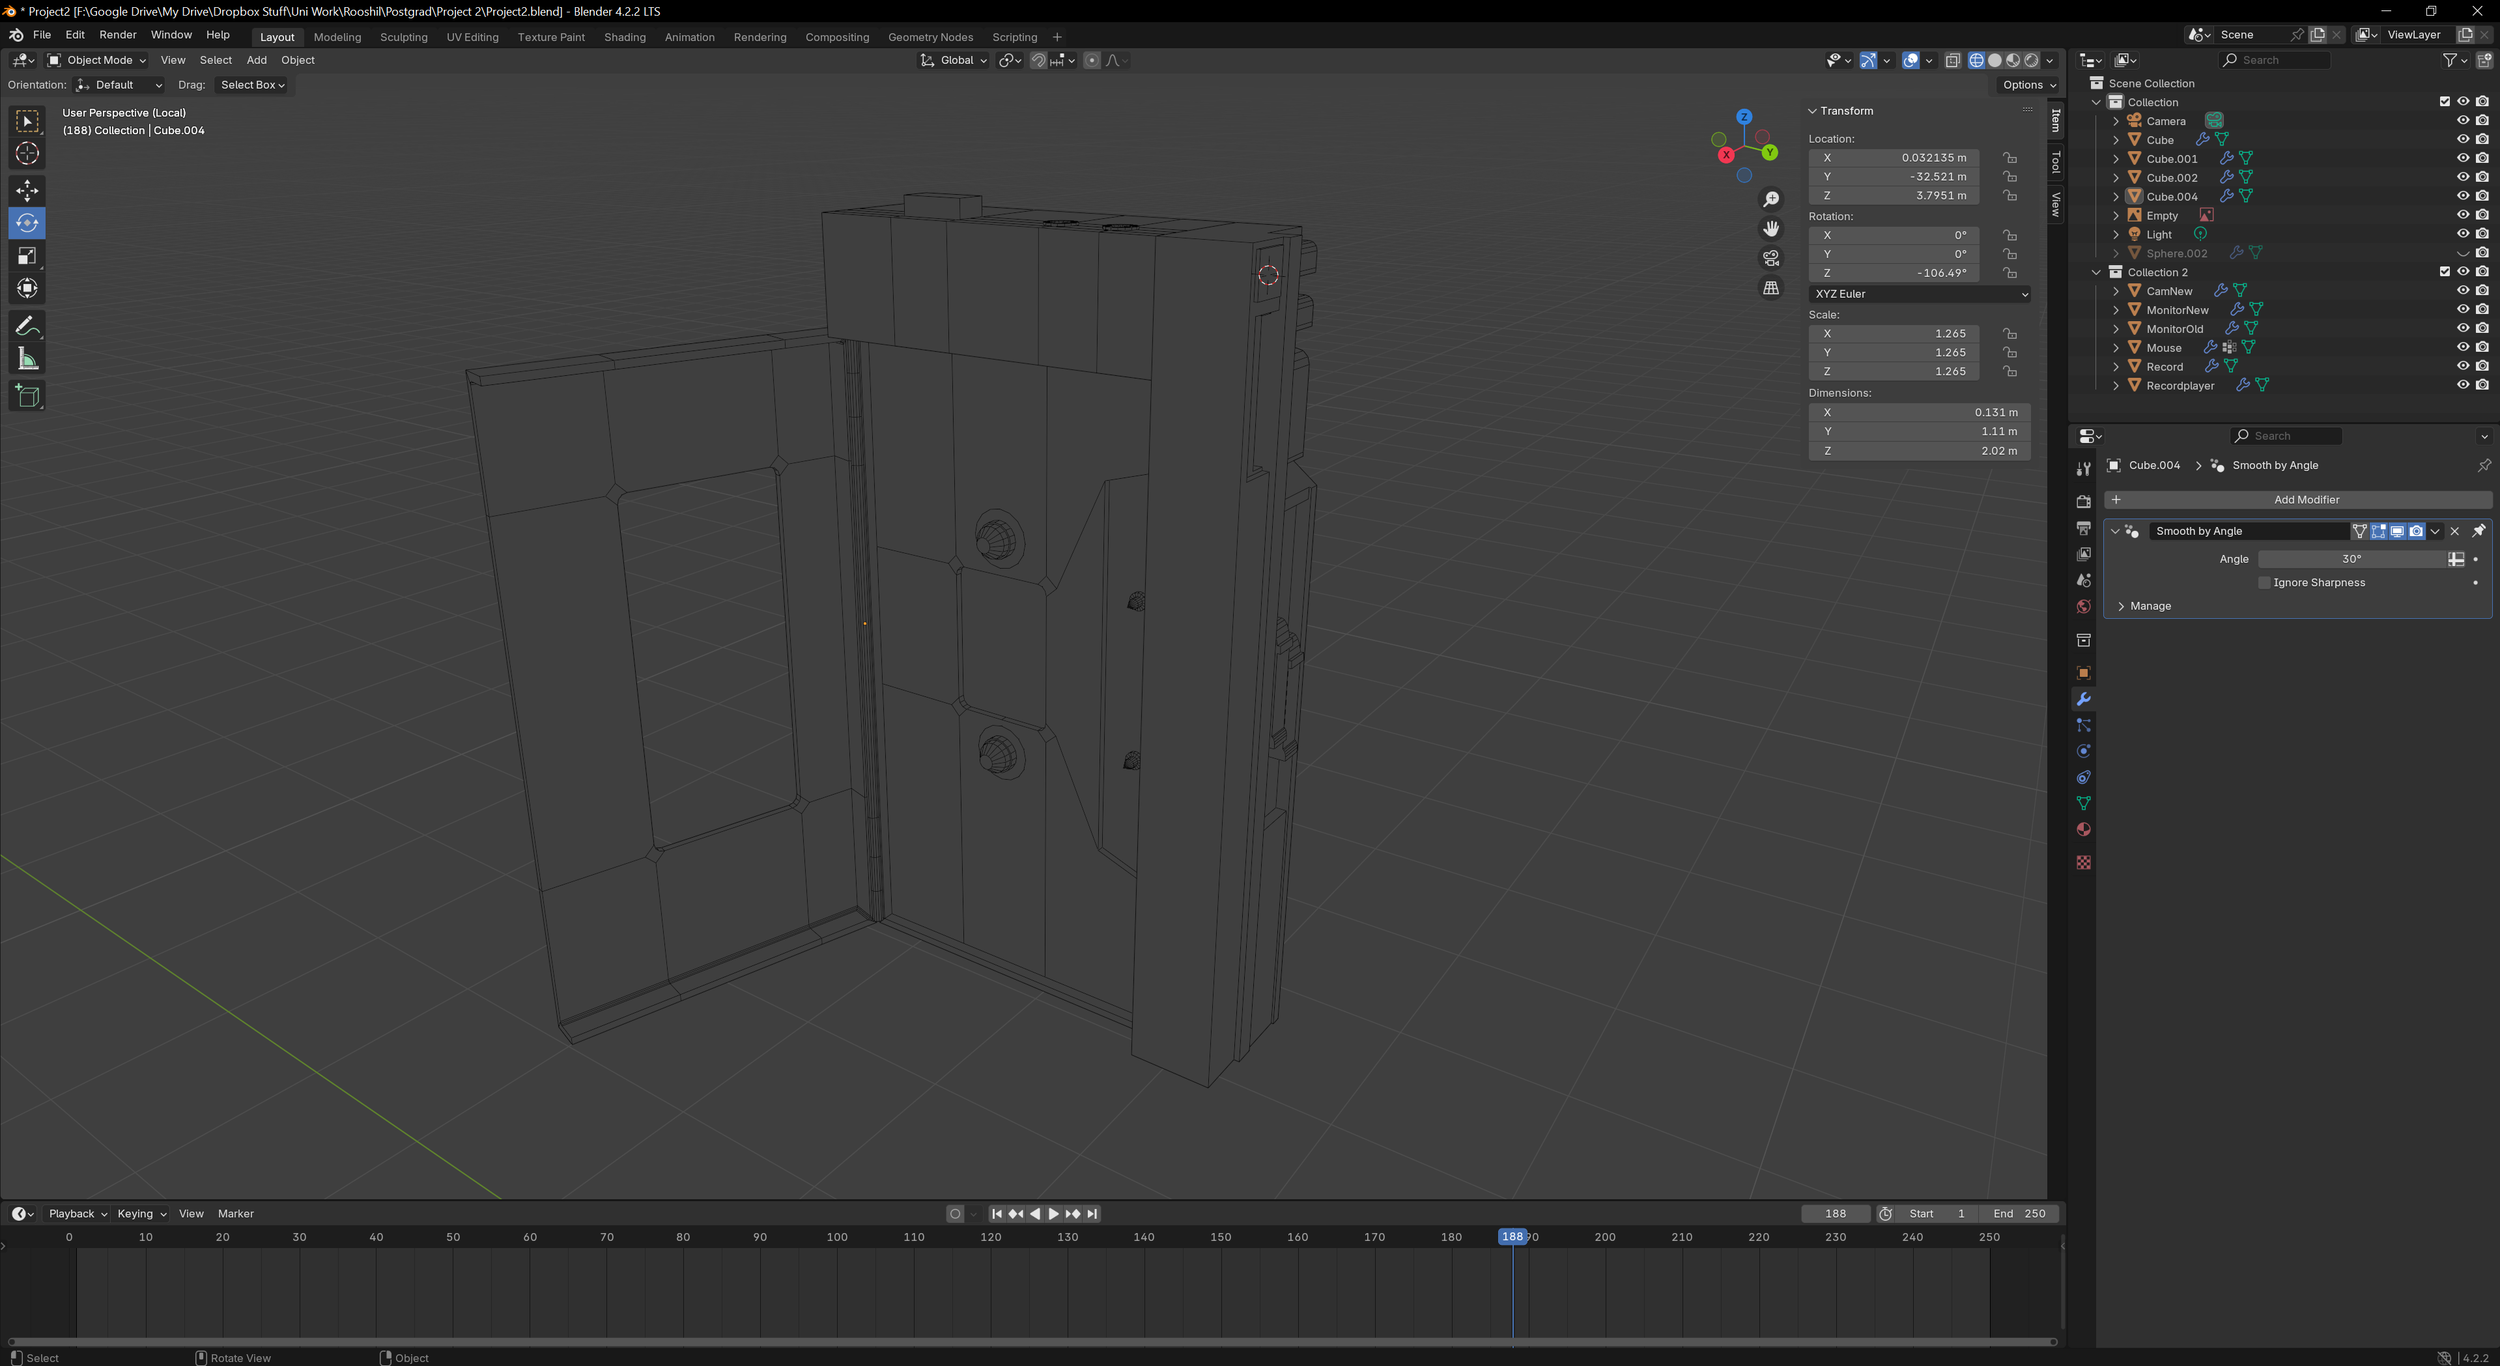The width and height of the screenshot is (2500, 1366).
Task: Disable Realtime display for the Smooth by Angle modifier
Action: (x=2396, y=531)
